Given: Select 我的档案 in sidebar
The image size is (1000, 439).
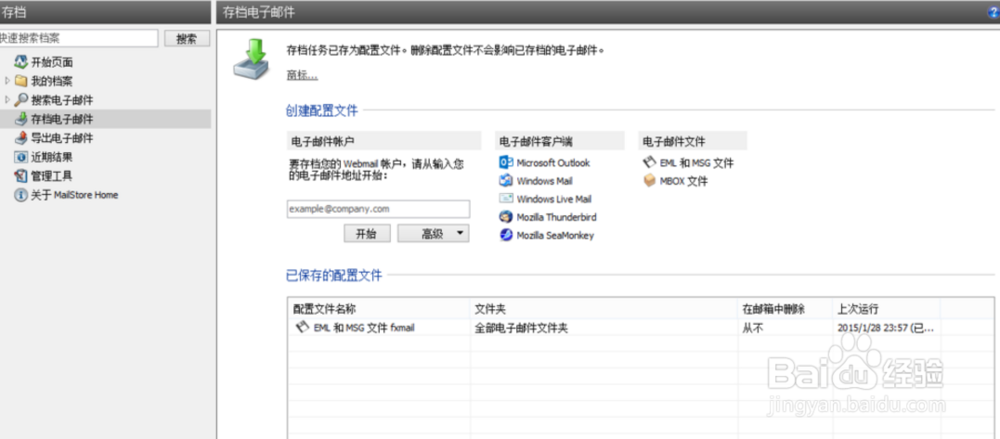Looking at the screenshot, I should tap(52, 81).
